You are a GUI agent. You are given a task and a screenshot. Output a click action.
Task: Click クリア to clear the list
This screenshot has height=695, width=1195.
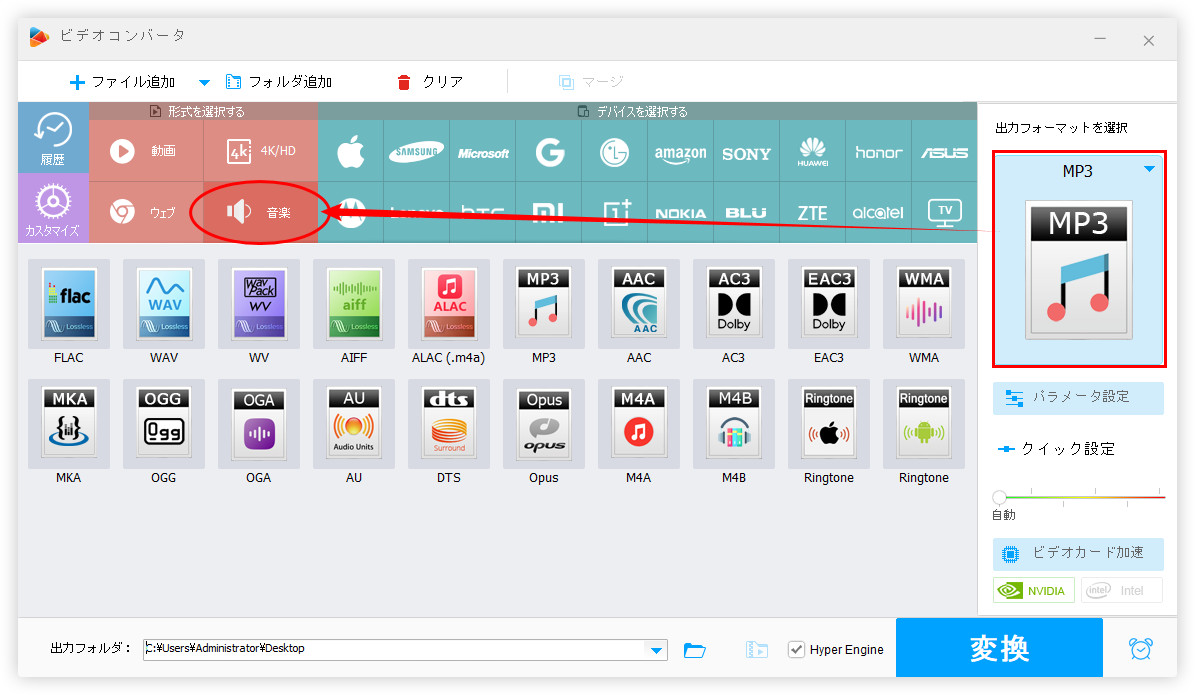(x=430, y=82)
